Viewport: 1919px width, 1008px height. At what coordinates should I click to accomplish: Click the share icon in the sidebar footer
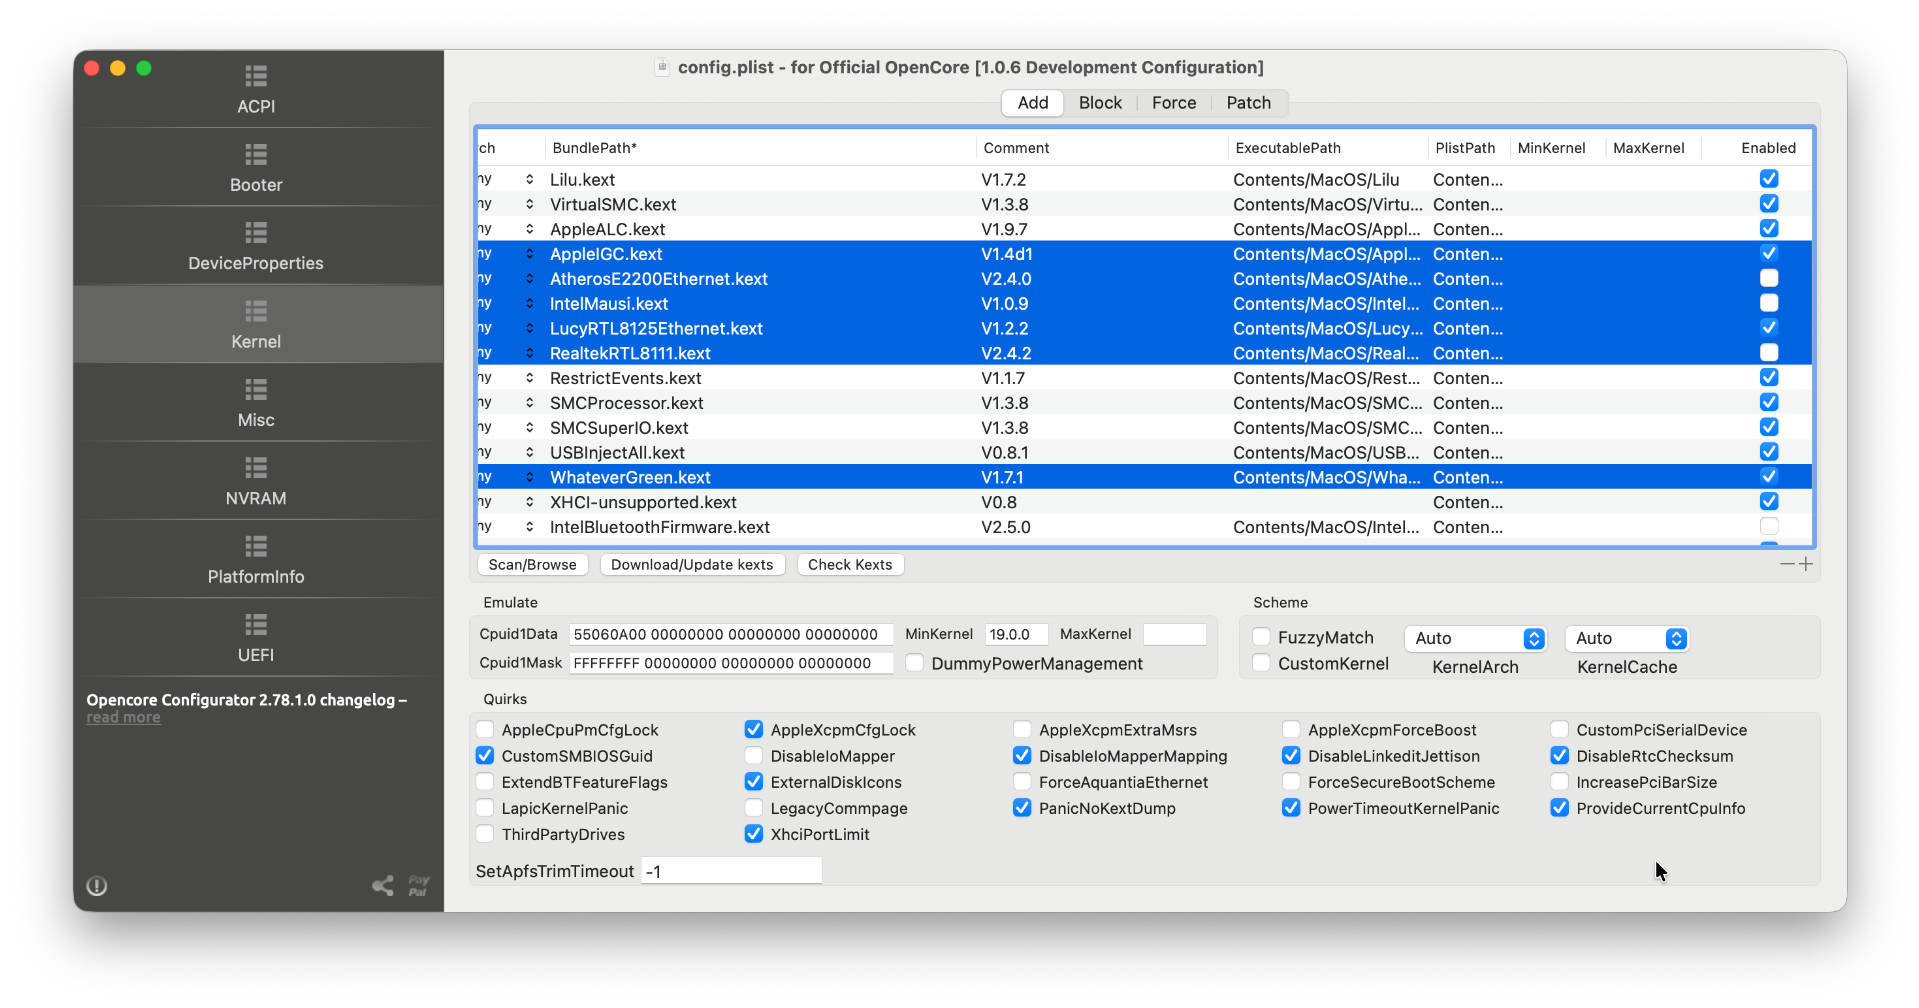(383, 885)
